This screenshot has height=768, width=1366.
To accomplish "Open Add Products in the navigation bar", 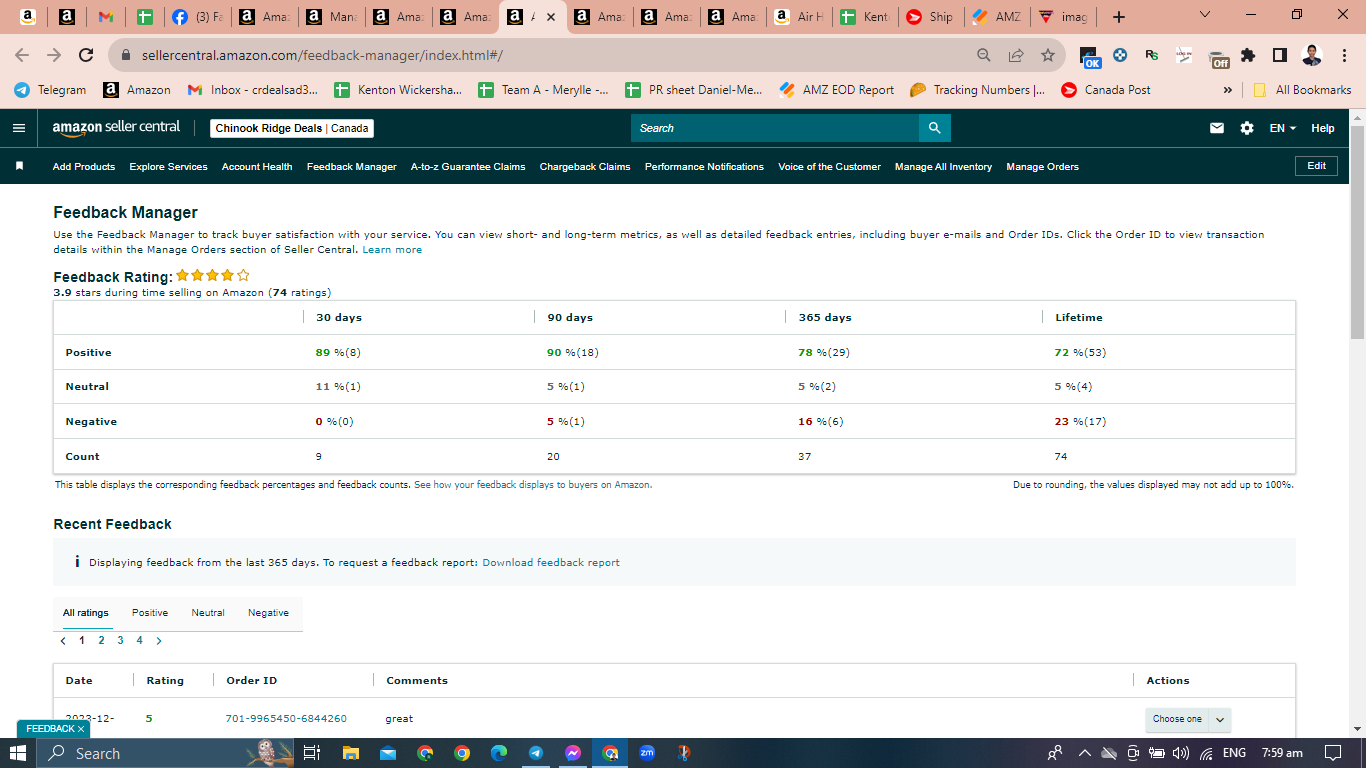I will [x=84, y=167].
